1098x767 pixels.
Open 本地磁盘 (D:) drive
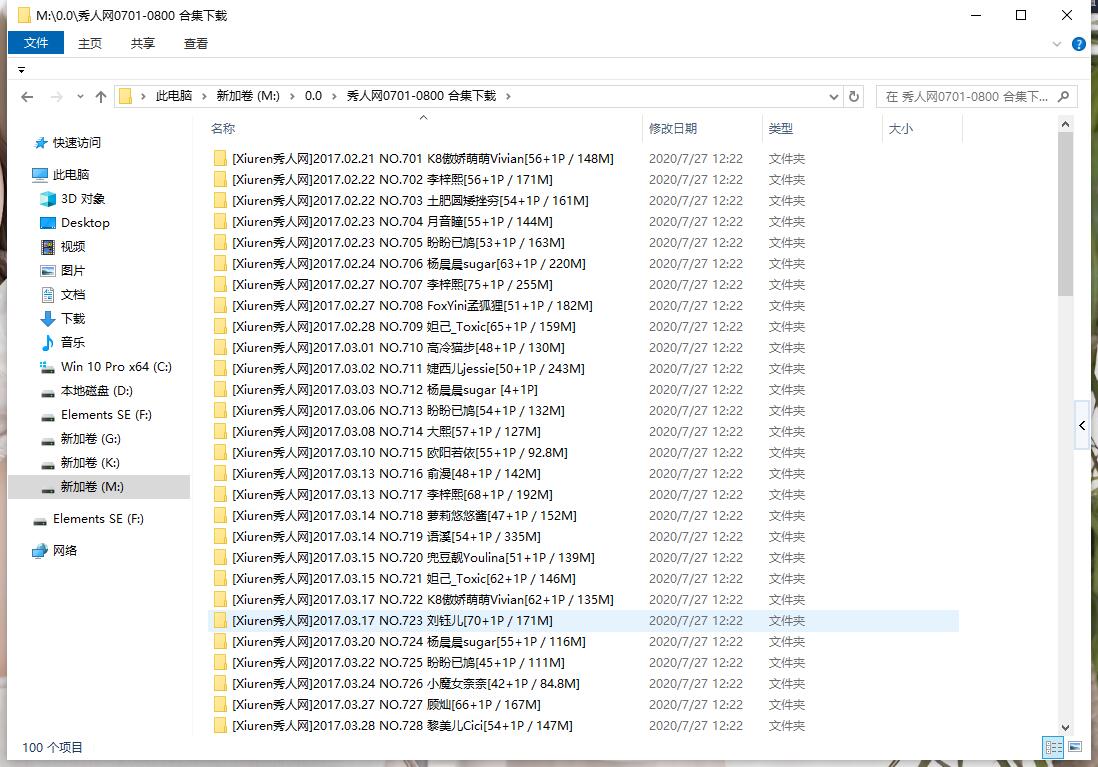pyautogui.click(x=97, y=391)
